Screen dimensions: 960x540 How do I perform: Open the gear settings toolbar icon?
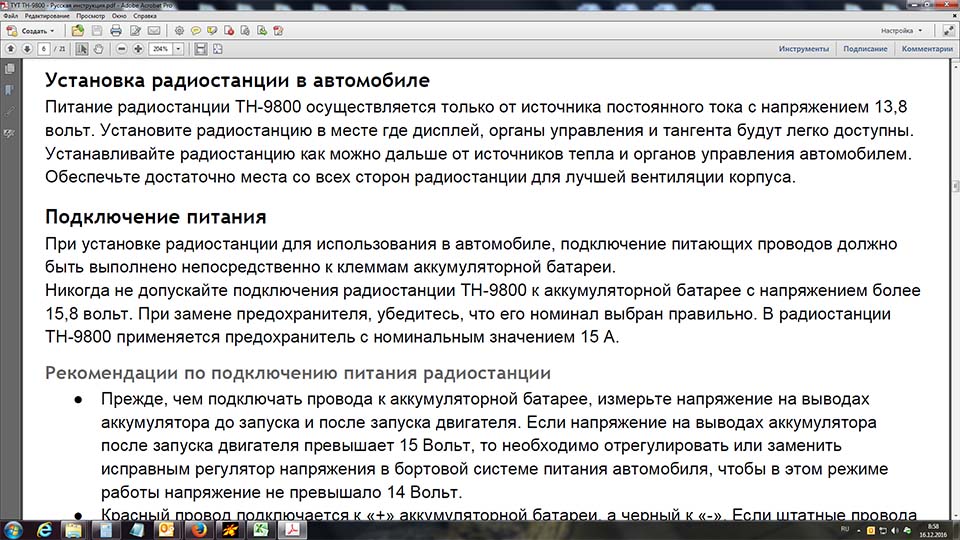click(x=179, y=31)
